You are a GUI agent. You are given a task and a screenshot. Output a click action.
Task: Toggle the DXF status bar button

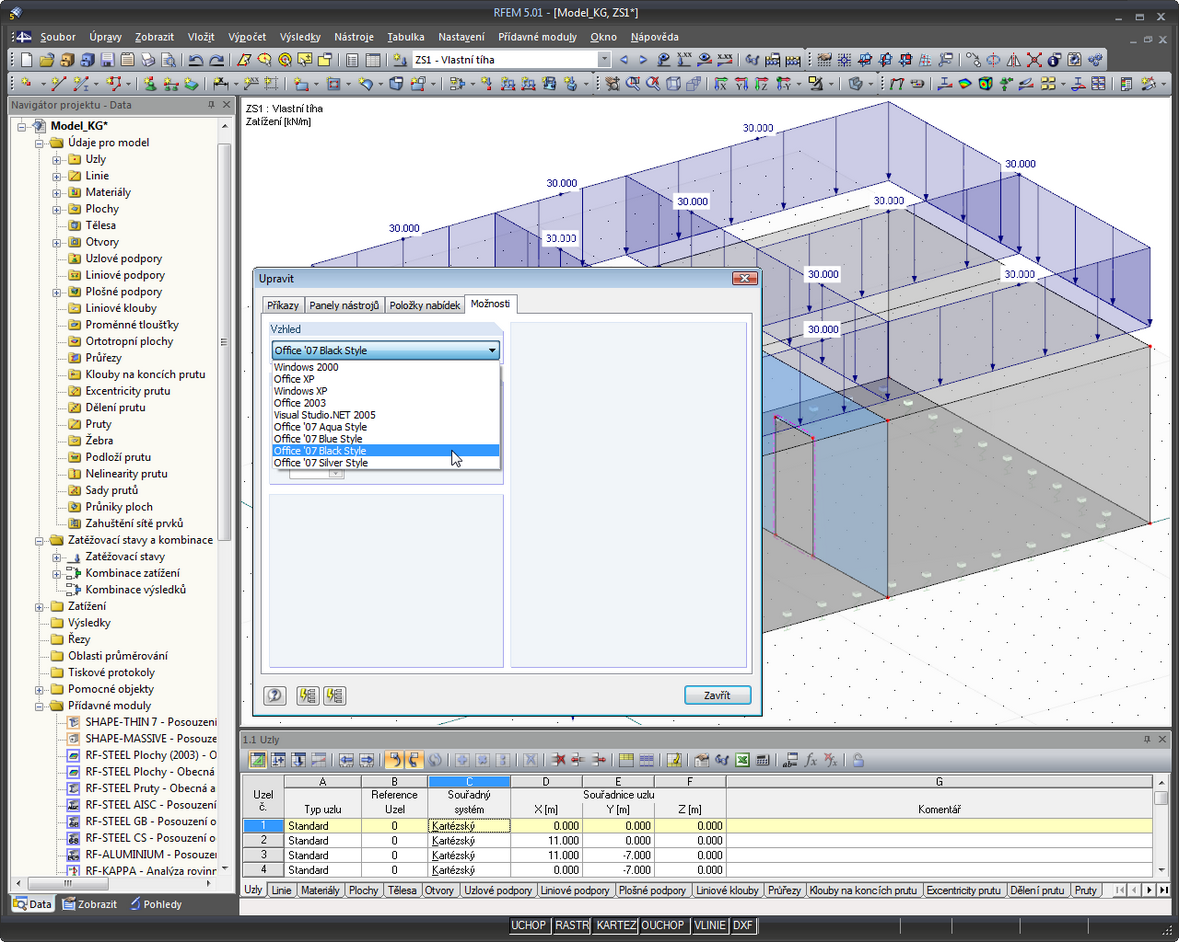tap(743, 925)
